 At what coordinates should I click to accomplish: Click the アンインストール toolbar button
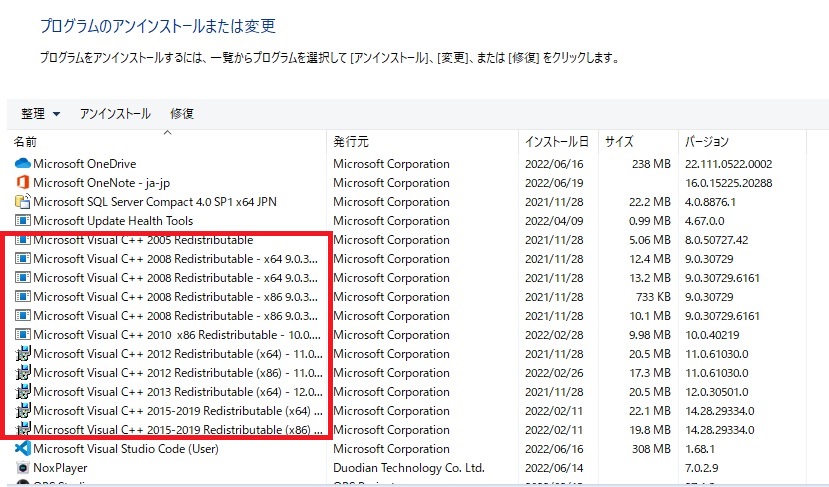point(115,113)
